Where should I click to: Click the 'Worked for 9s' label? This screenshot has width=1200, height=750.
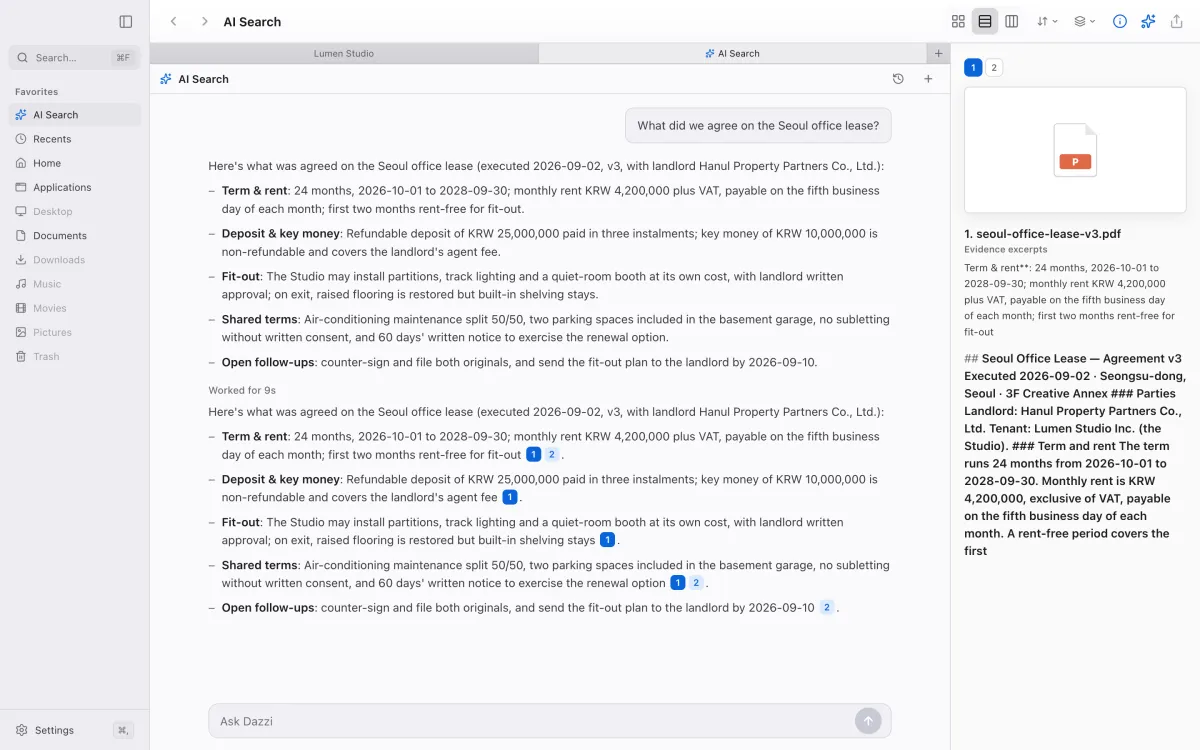pos(242,390)
